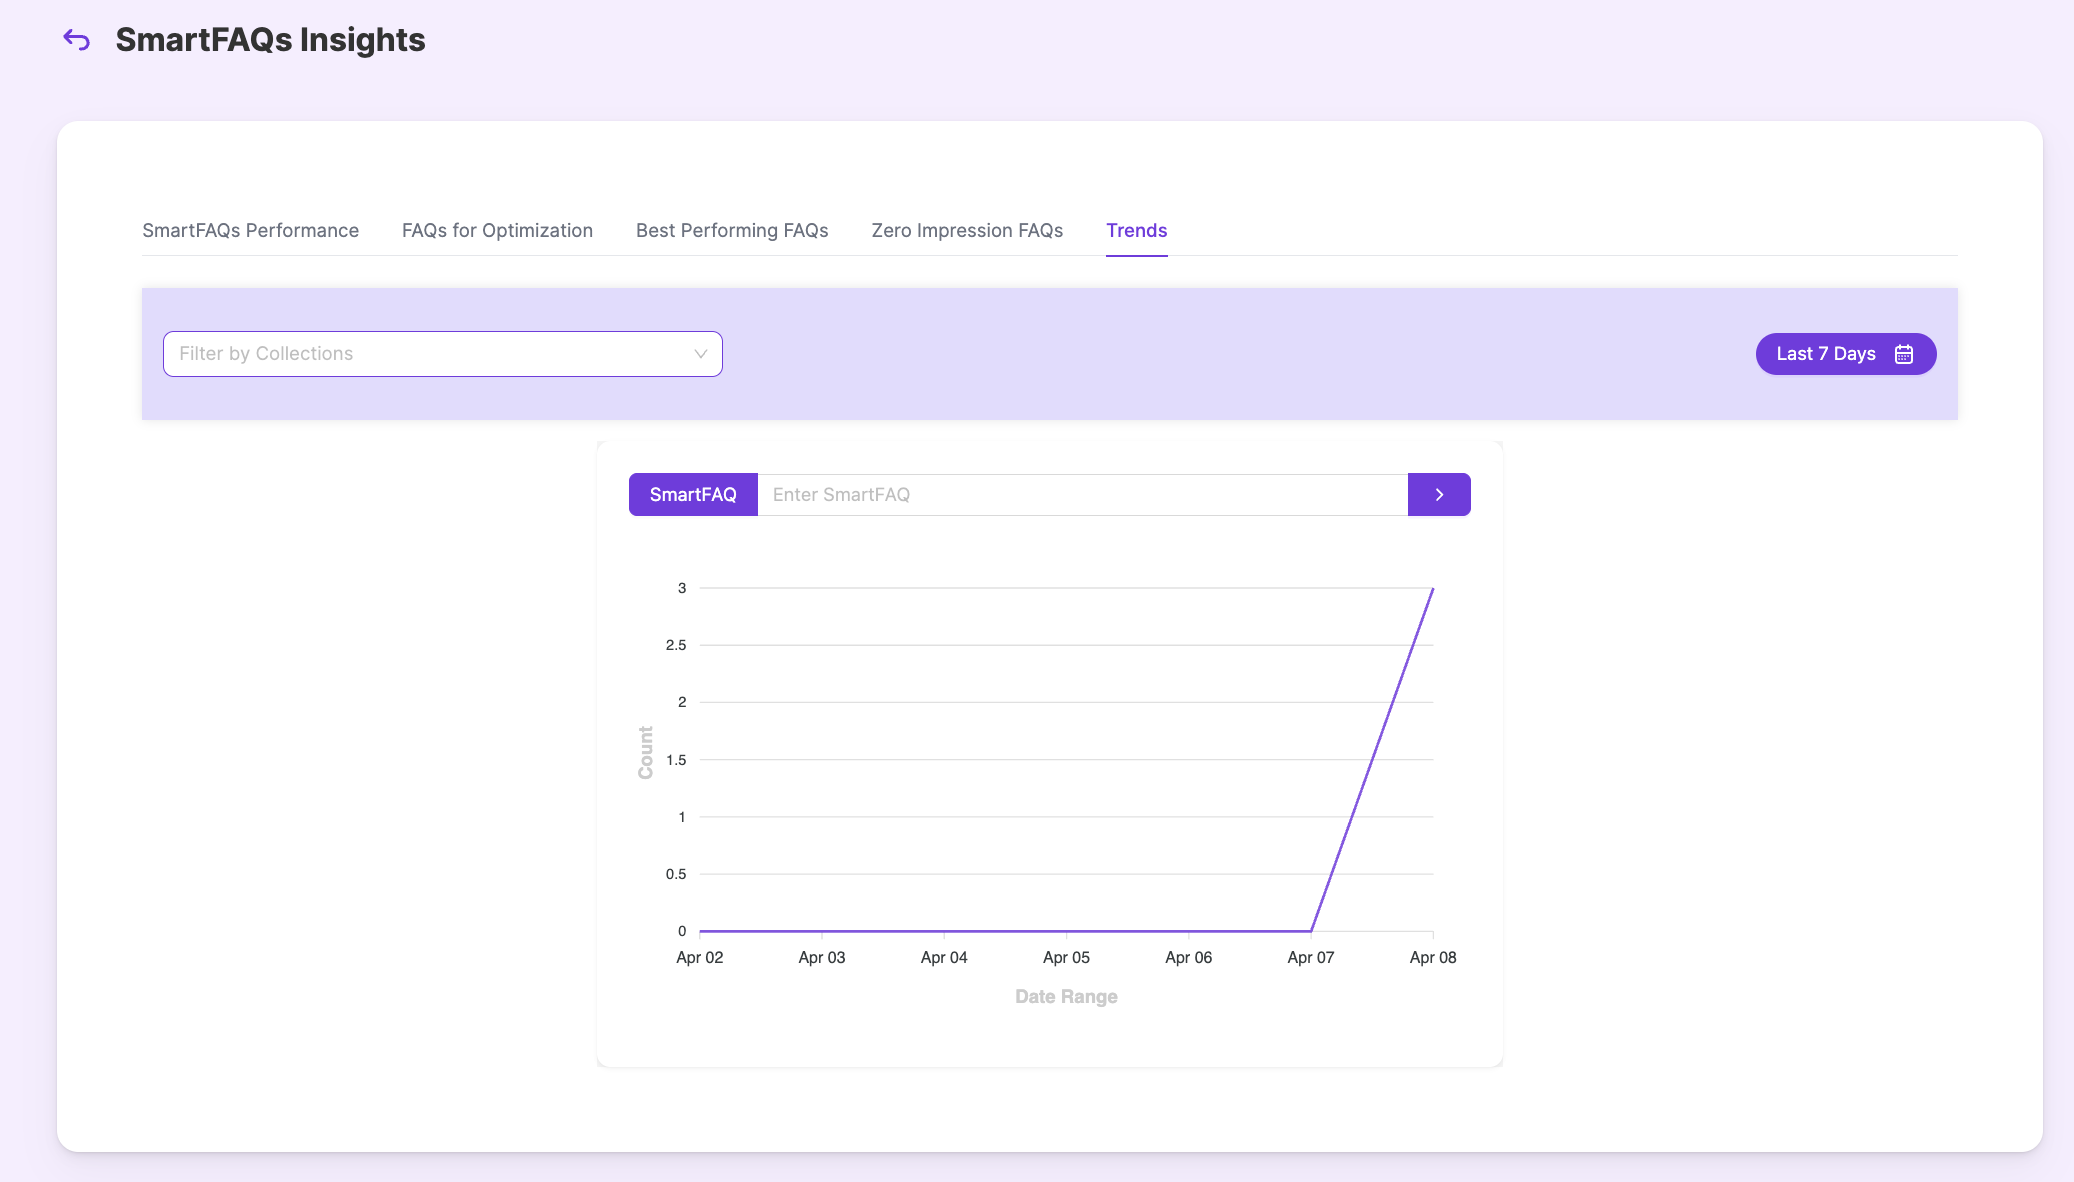
Task: Click the Count y-axis title
Action: coord(646,752)
